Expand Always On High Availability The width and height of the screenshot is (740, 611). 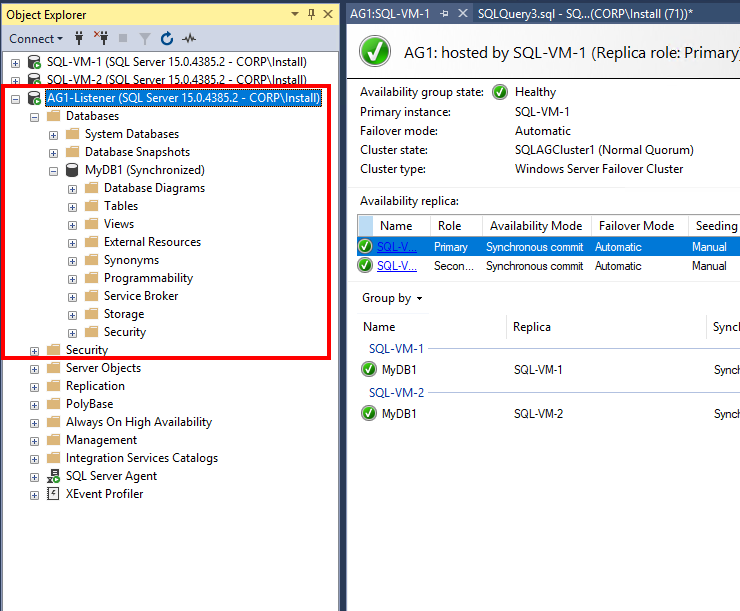coord(34,423)
